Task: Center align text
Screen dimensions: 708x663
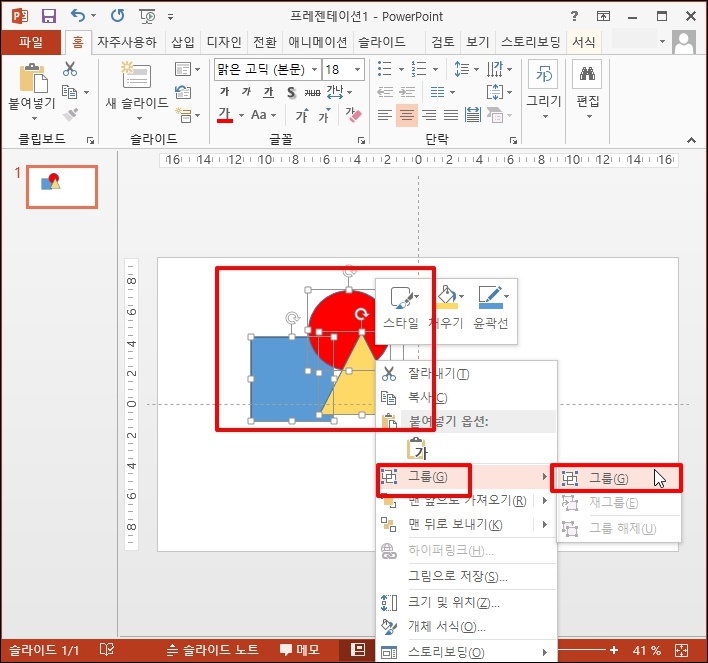Action: [407, 115]
